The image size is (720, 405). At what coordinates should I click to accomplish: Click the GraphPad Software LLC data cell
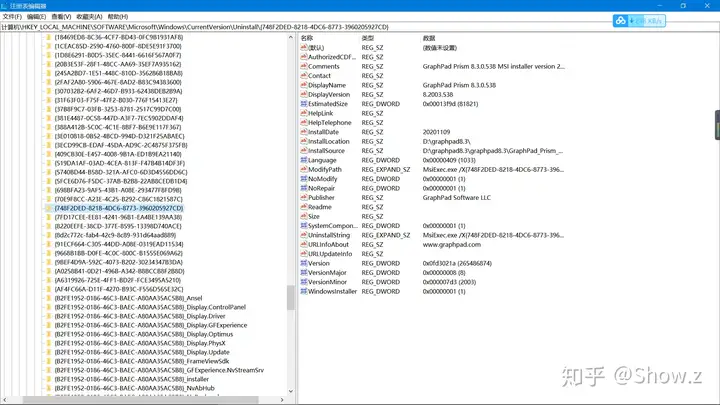456,197
